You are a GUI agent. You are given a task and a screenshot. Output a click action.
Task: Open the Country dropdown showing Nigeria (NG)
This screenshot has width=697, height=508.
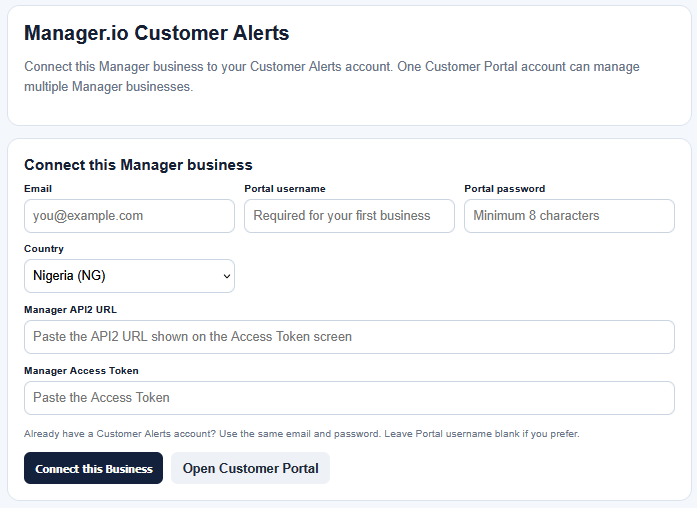point(129,276)
